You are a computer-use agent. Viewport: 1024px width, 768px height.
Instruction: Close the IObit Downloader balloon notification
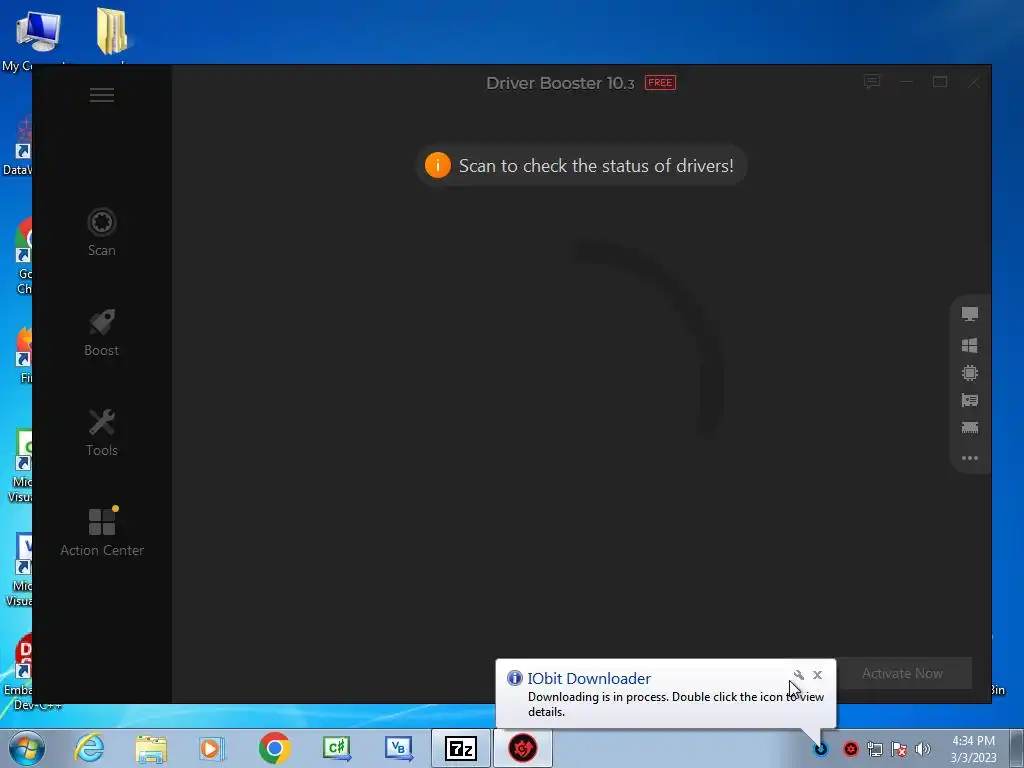[818, 675]
